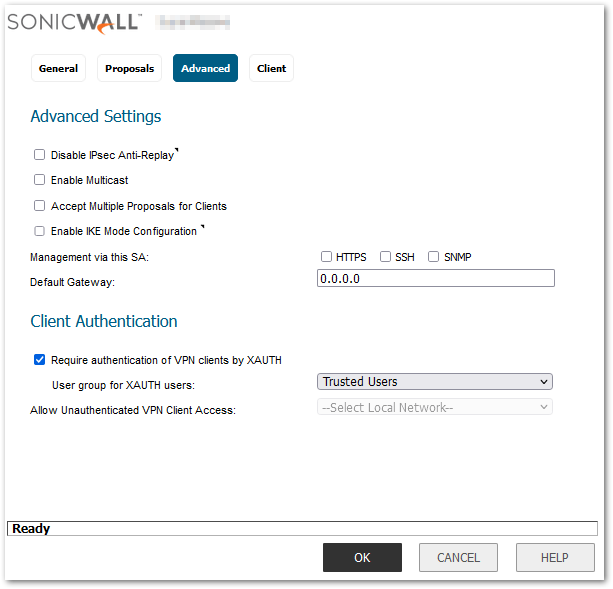Image resolution: width=613 pixels, height=589 pixels.
Task: Switch to the General tab
Action: (58, 68)
